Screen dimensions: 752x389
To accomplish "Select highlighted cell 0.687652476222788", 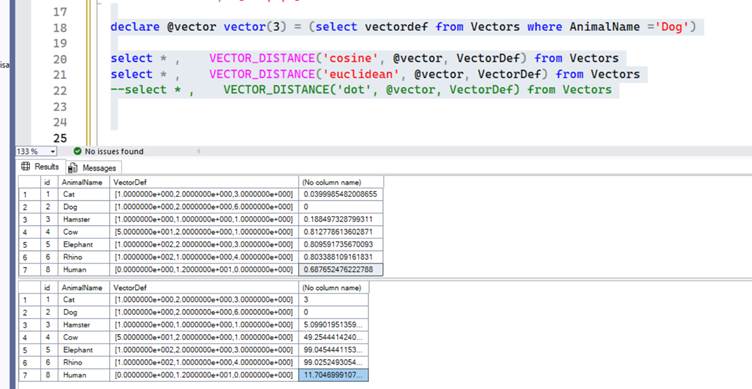I will (341, 270).
